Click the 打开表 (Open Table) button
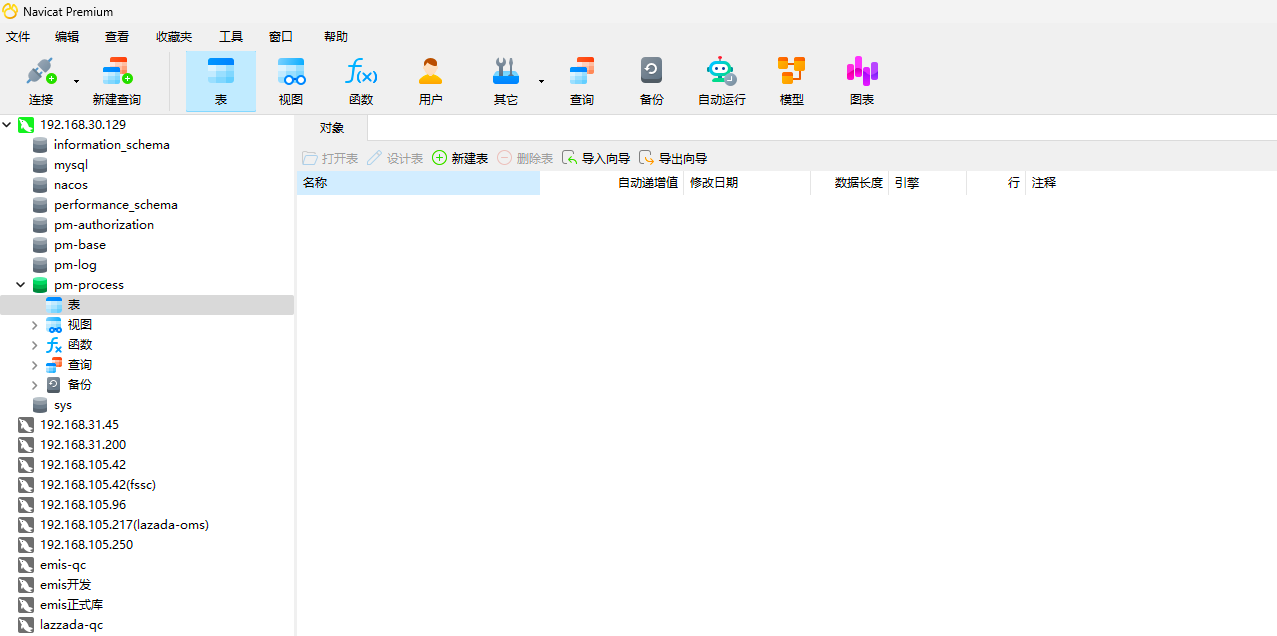Screen dimensions: 1277x636 330,158
